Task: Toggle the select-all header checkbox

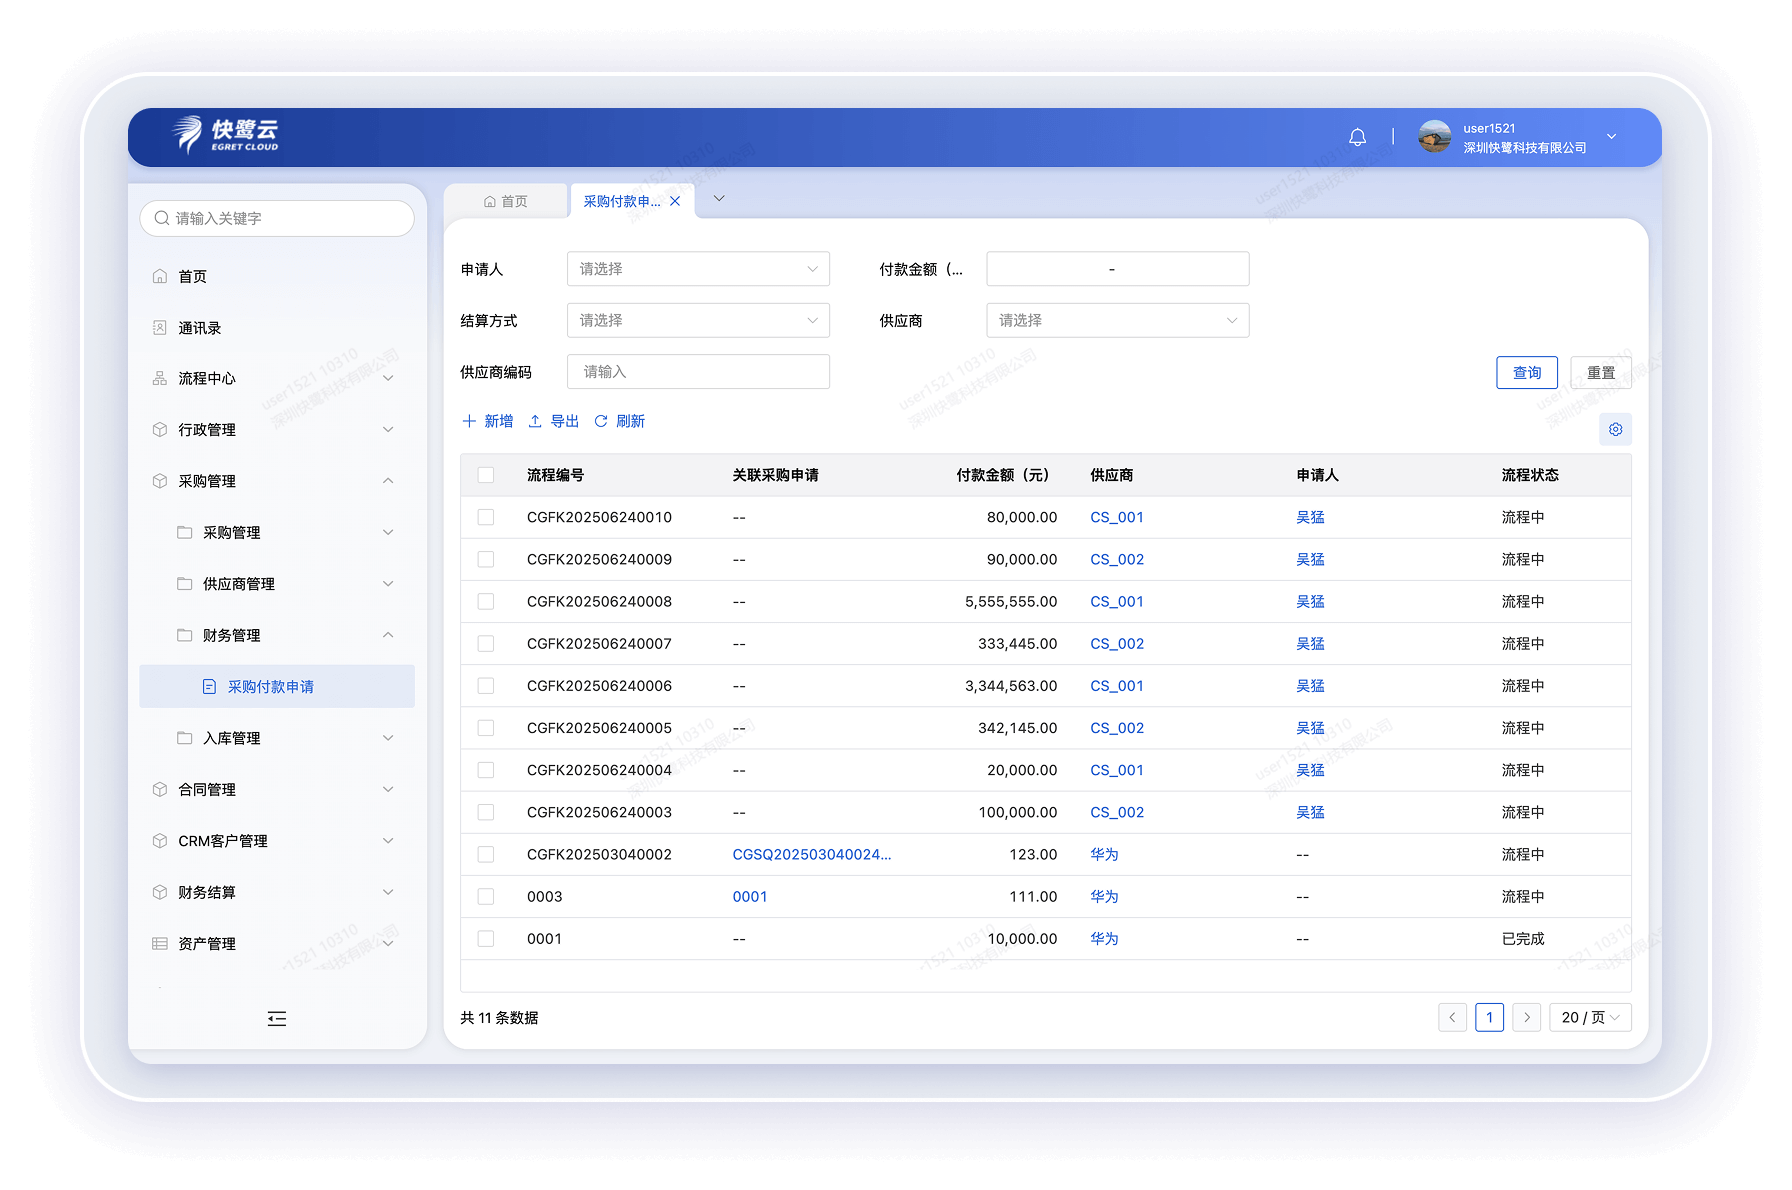Action: (486, 475)
